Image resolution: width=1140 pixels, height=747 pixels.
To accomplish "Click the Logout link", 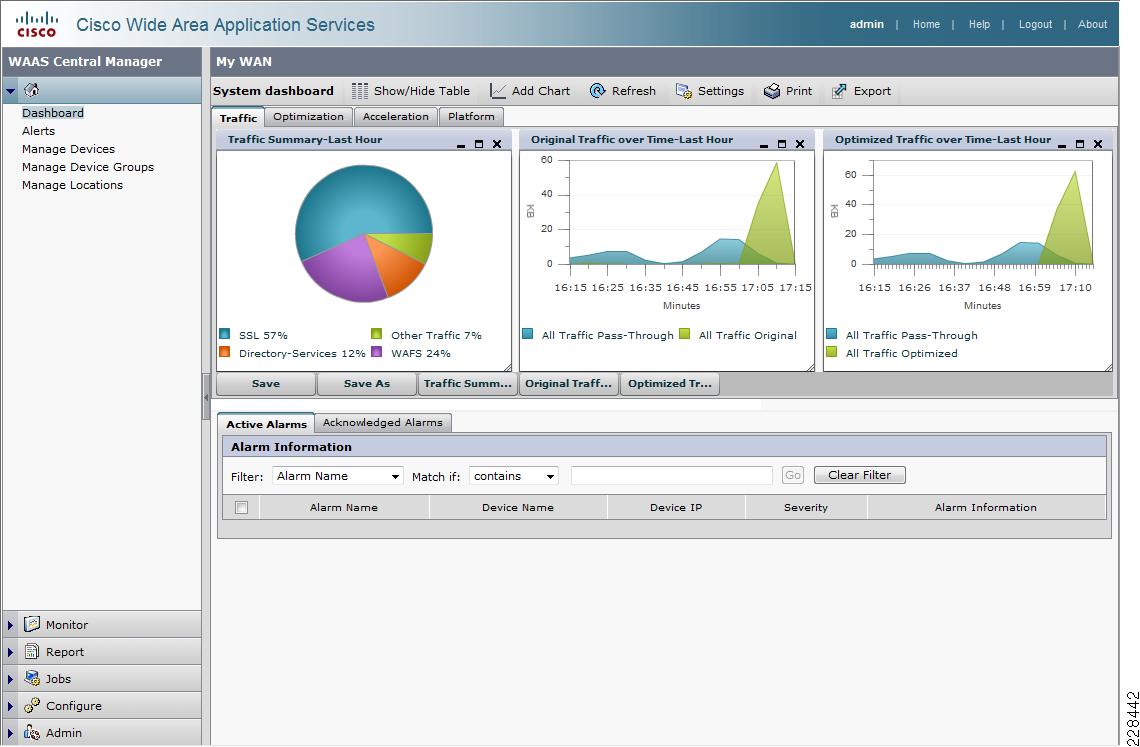I will pos(1035,24).
